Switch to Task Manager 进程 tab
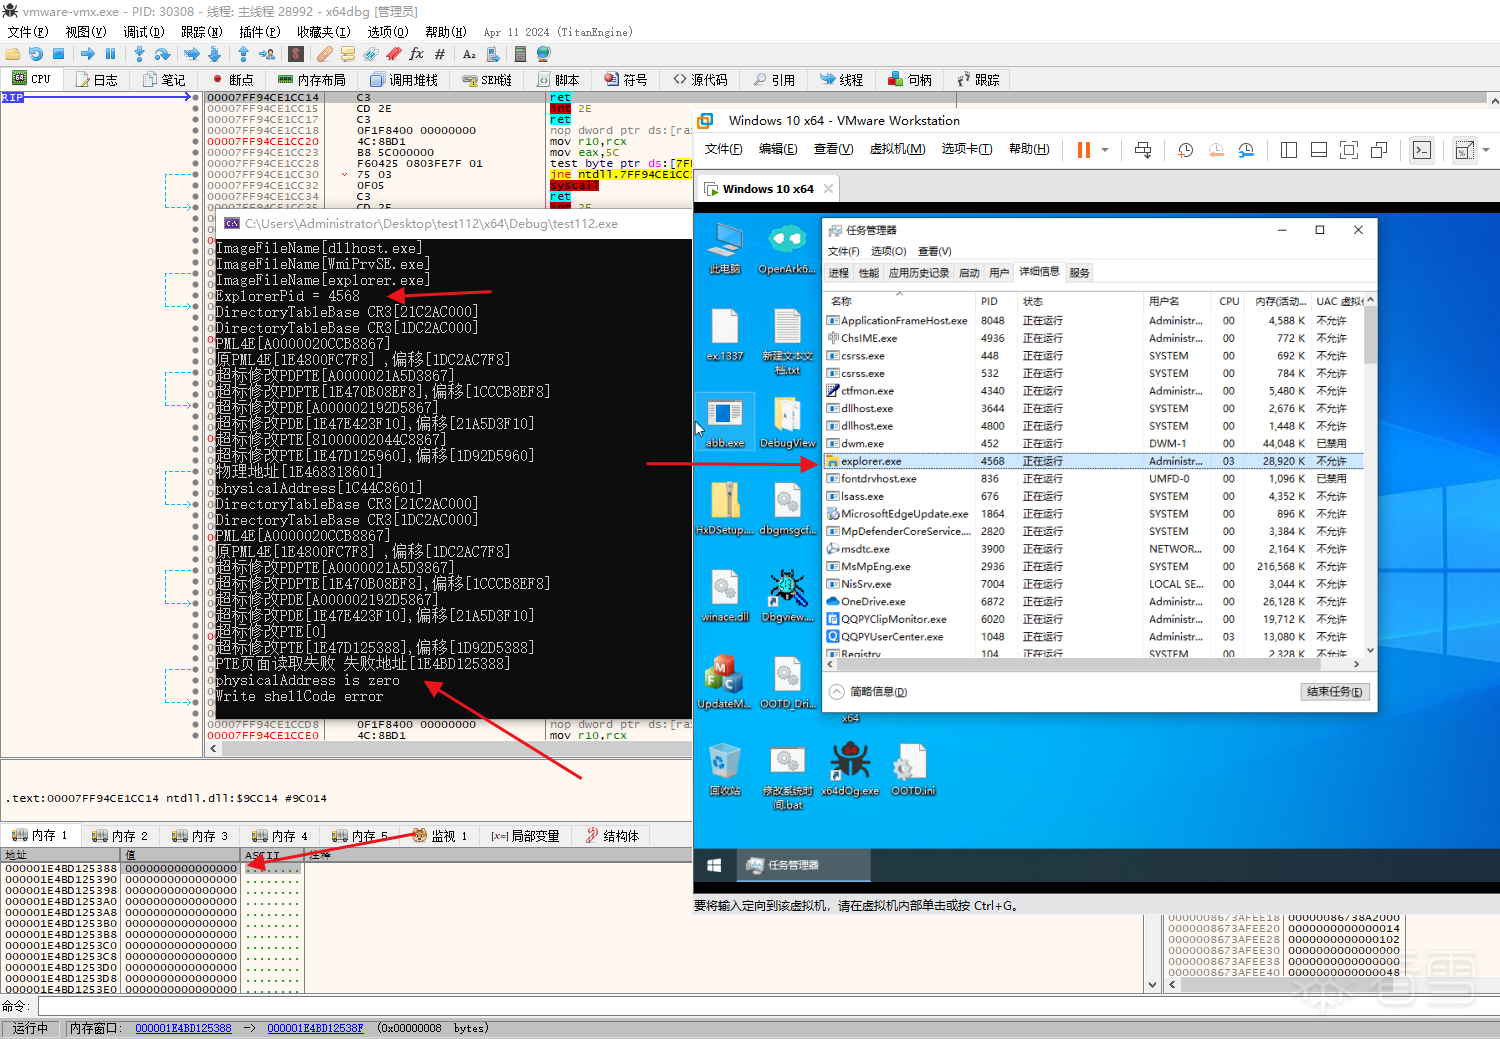 pyautogui.click(x=838, y=273)
